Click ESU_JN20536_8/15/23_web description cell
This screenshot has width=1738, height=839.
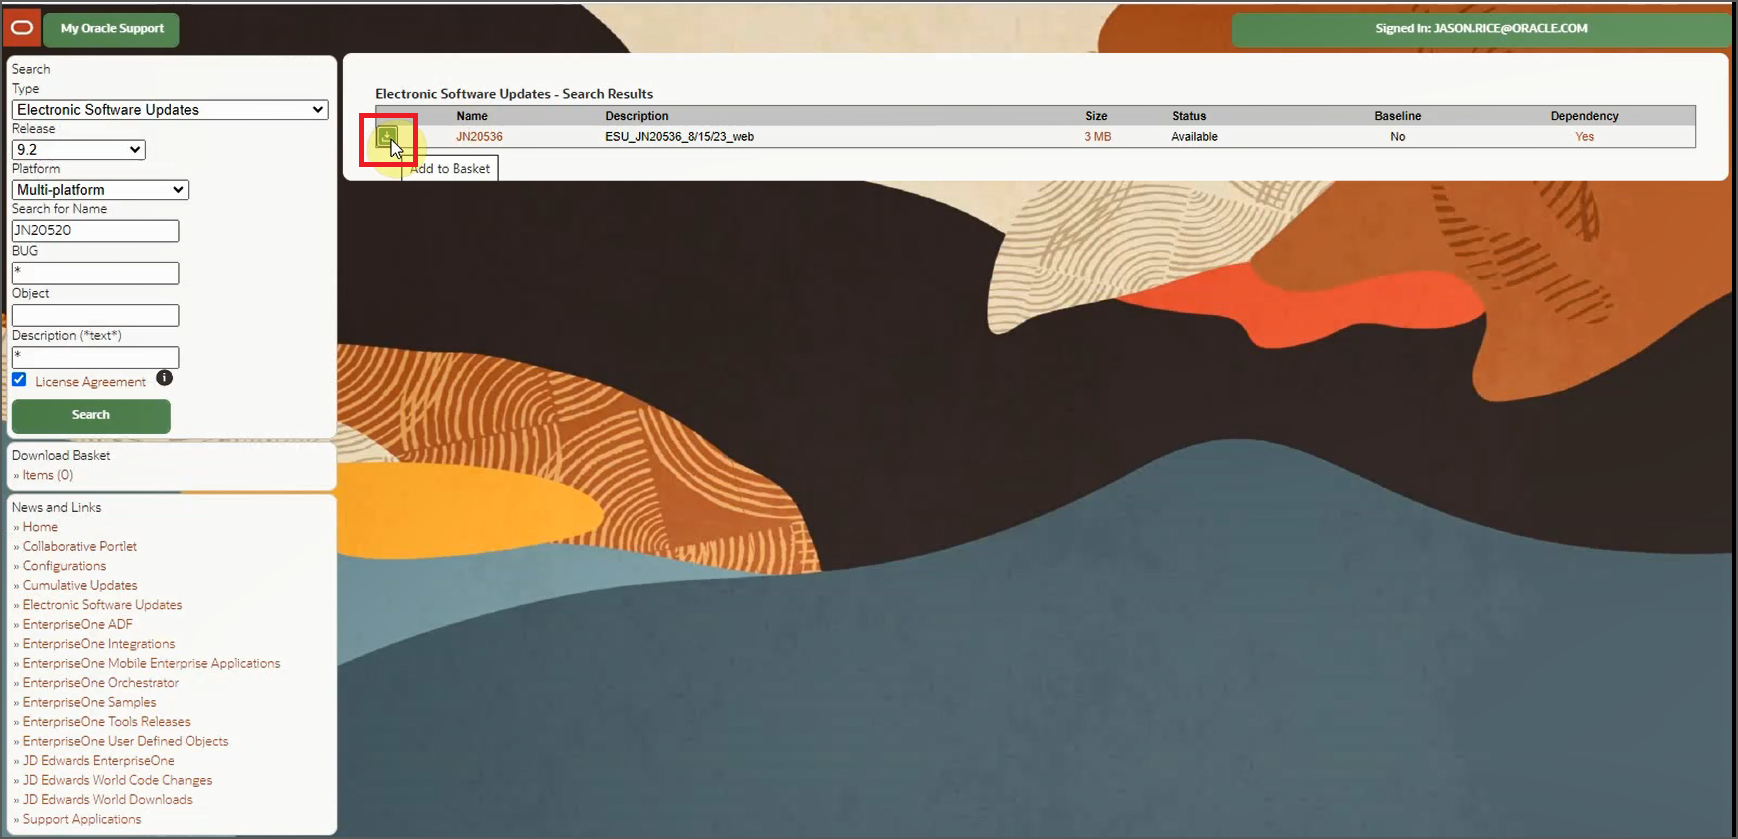pos(679,137)
